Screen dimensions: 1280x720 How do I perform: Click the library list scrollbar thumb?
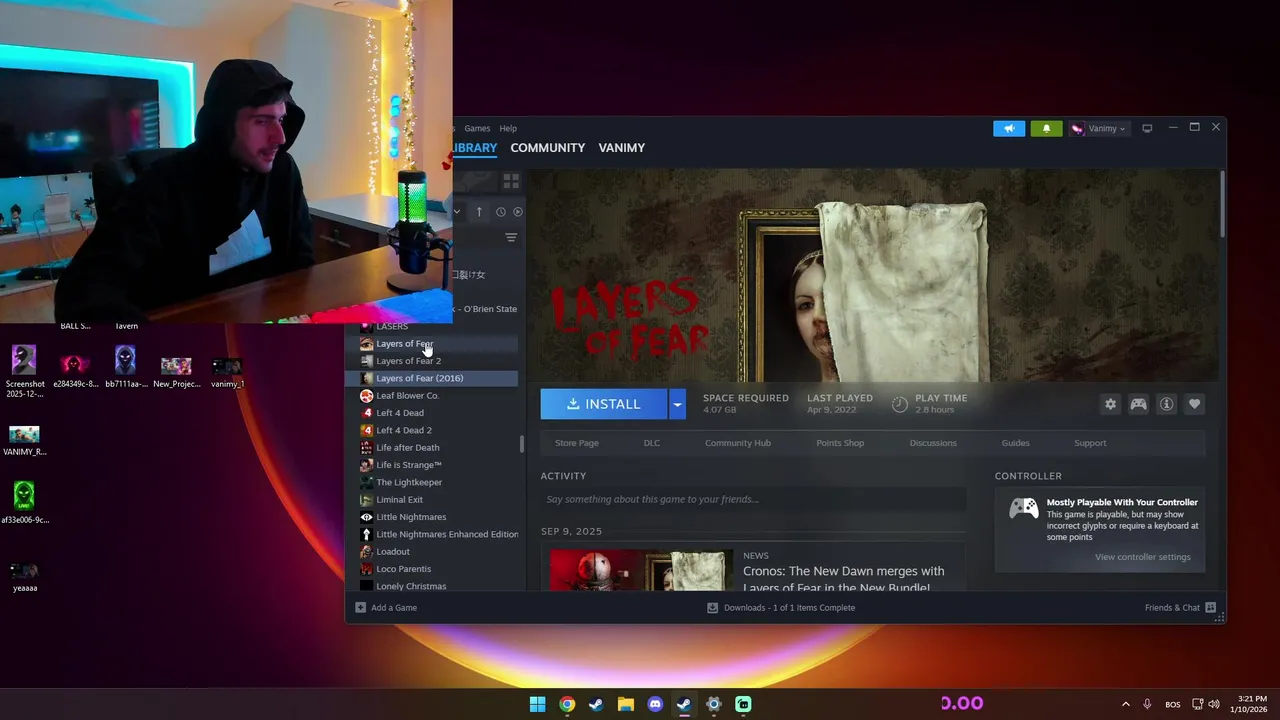tap(521, 444)
